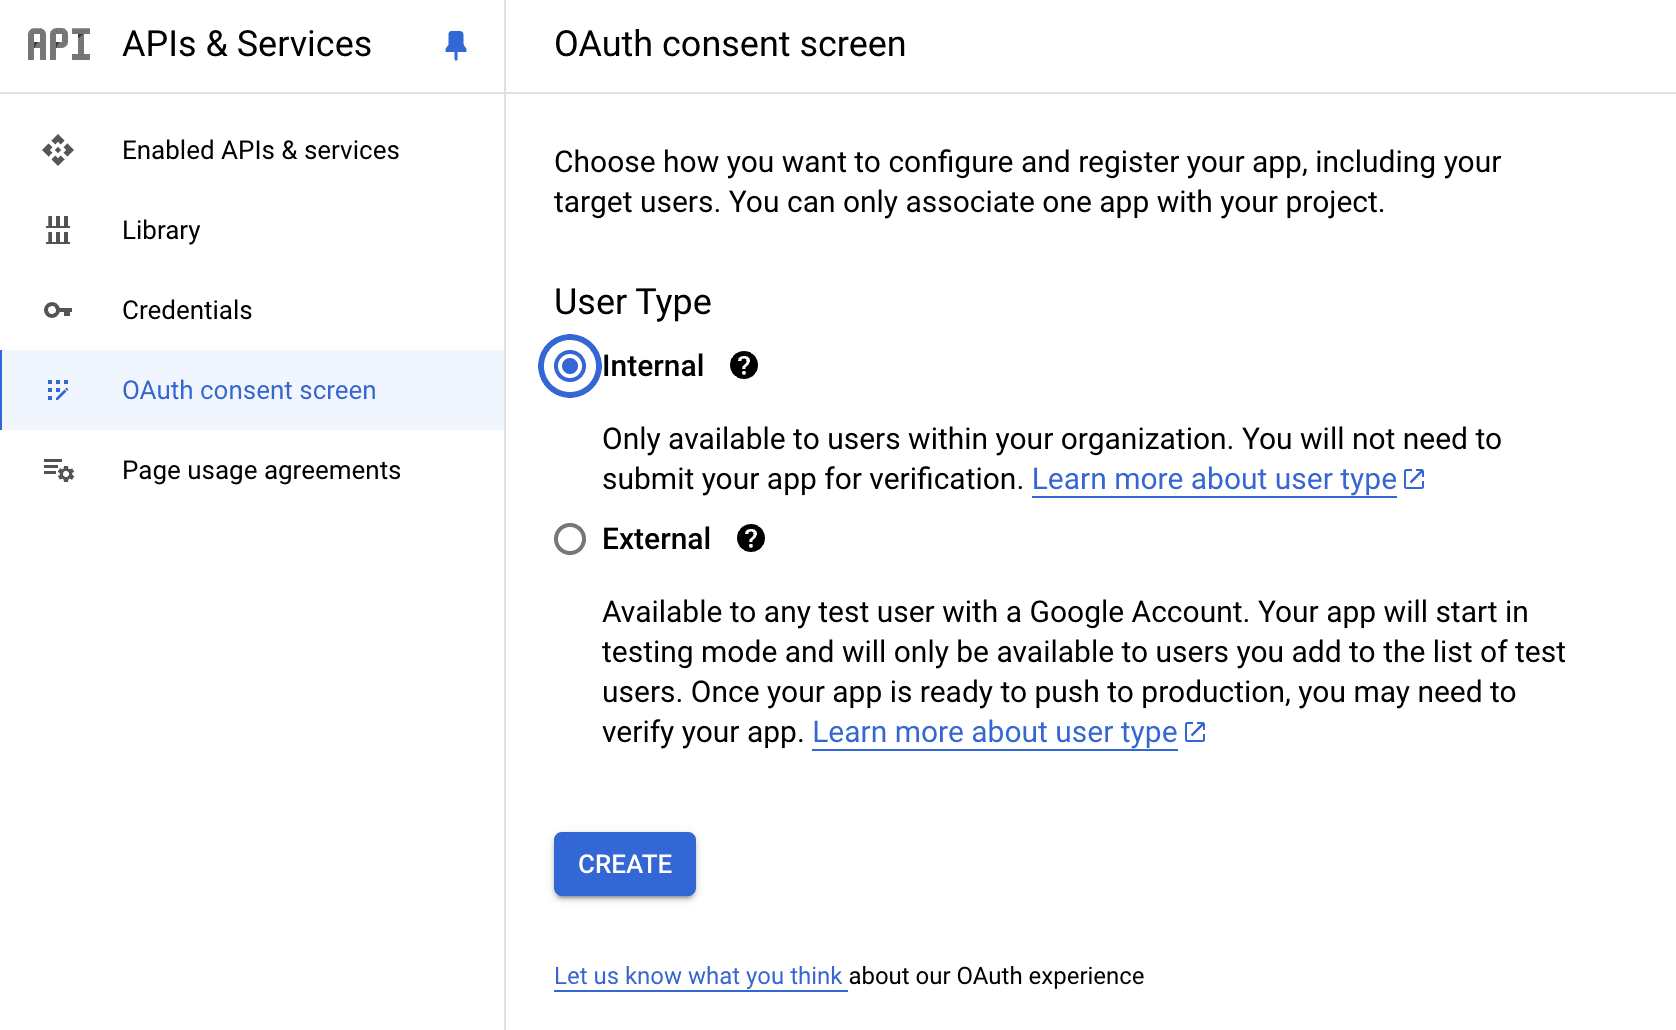Click the API logo in the header
1676x1030 pixels.
click(x=57, y=44)
